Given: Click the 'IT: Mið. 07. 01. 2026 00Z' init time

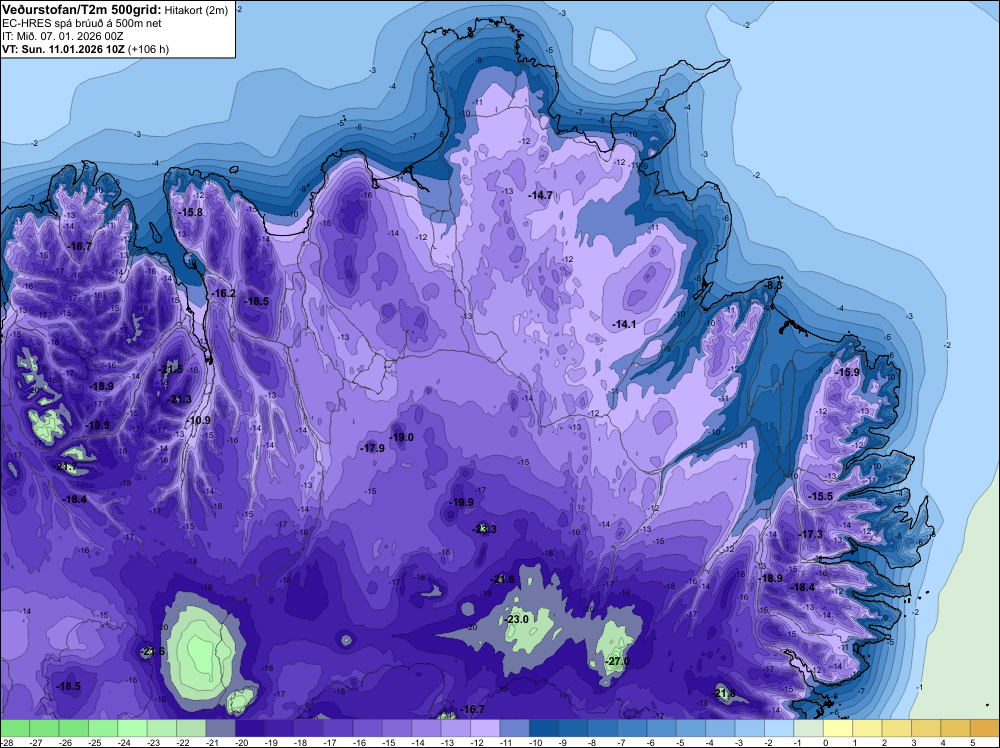Looking at the screenshot, I should pos(63,36).
